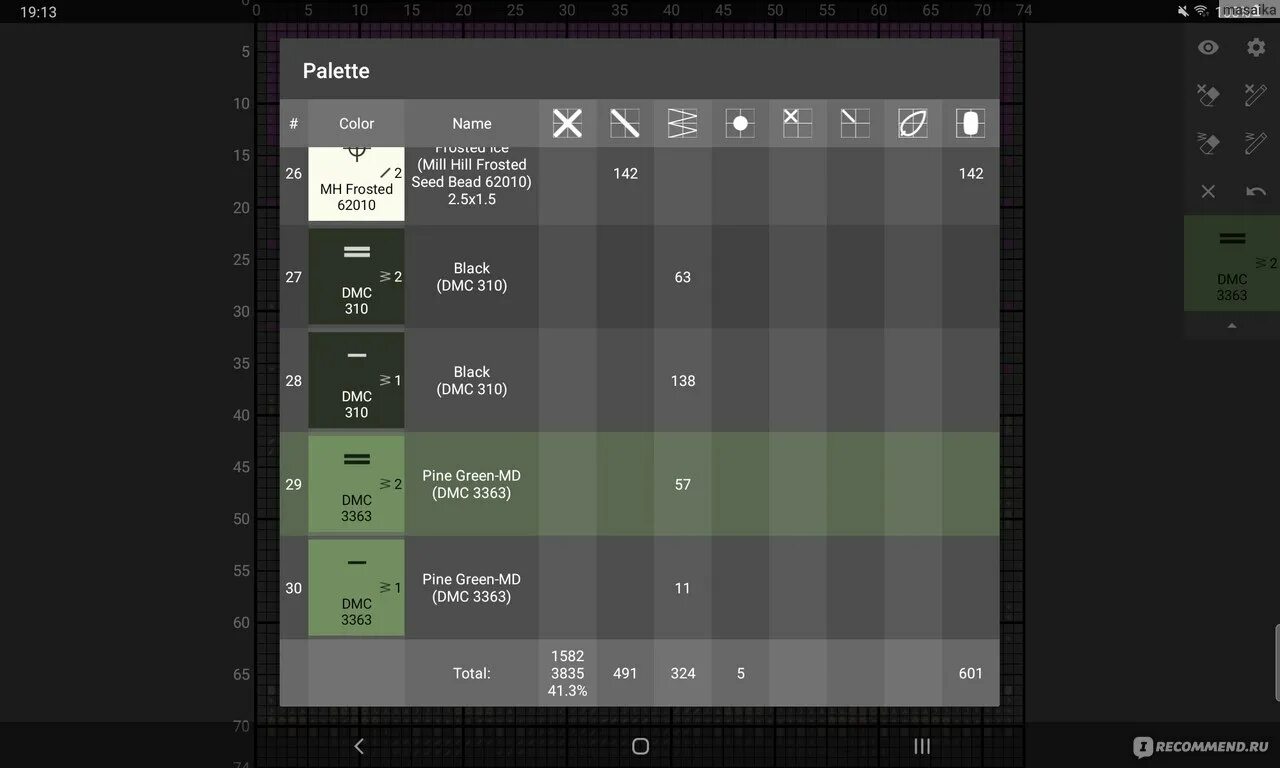Click the total half stitch count 491
1280x768 pixels.
point(625,673)
